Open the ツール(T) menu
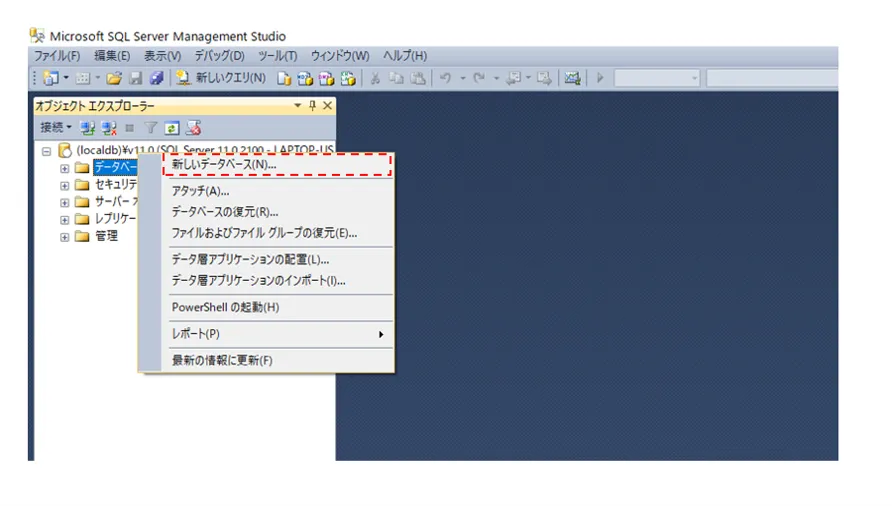This screenshot has width=892, height=506. (x=277, y=56)
